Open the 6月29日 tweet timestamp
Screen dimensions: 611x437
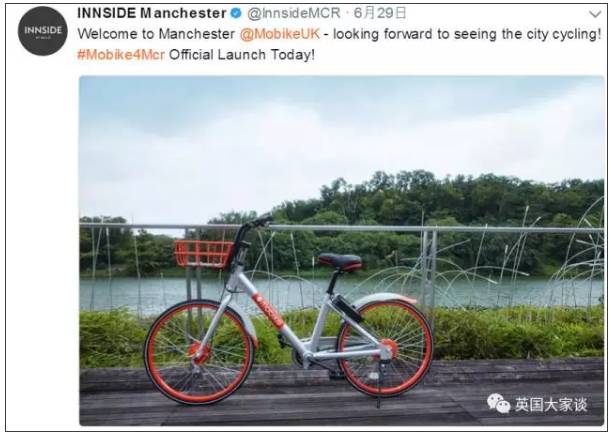coord(380,13)
